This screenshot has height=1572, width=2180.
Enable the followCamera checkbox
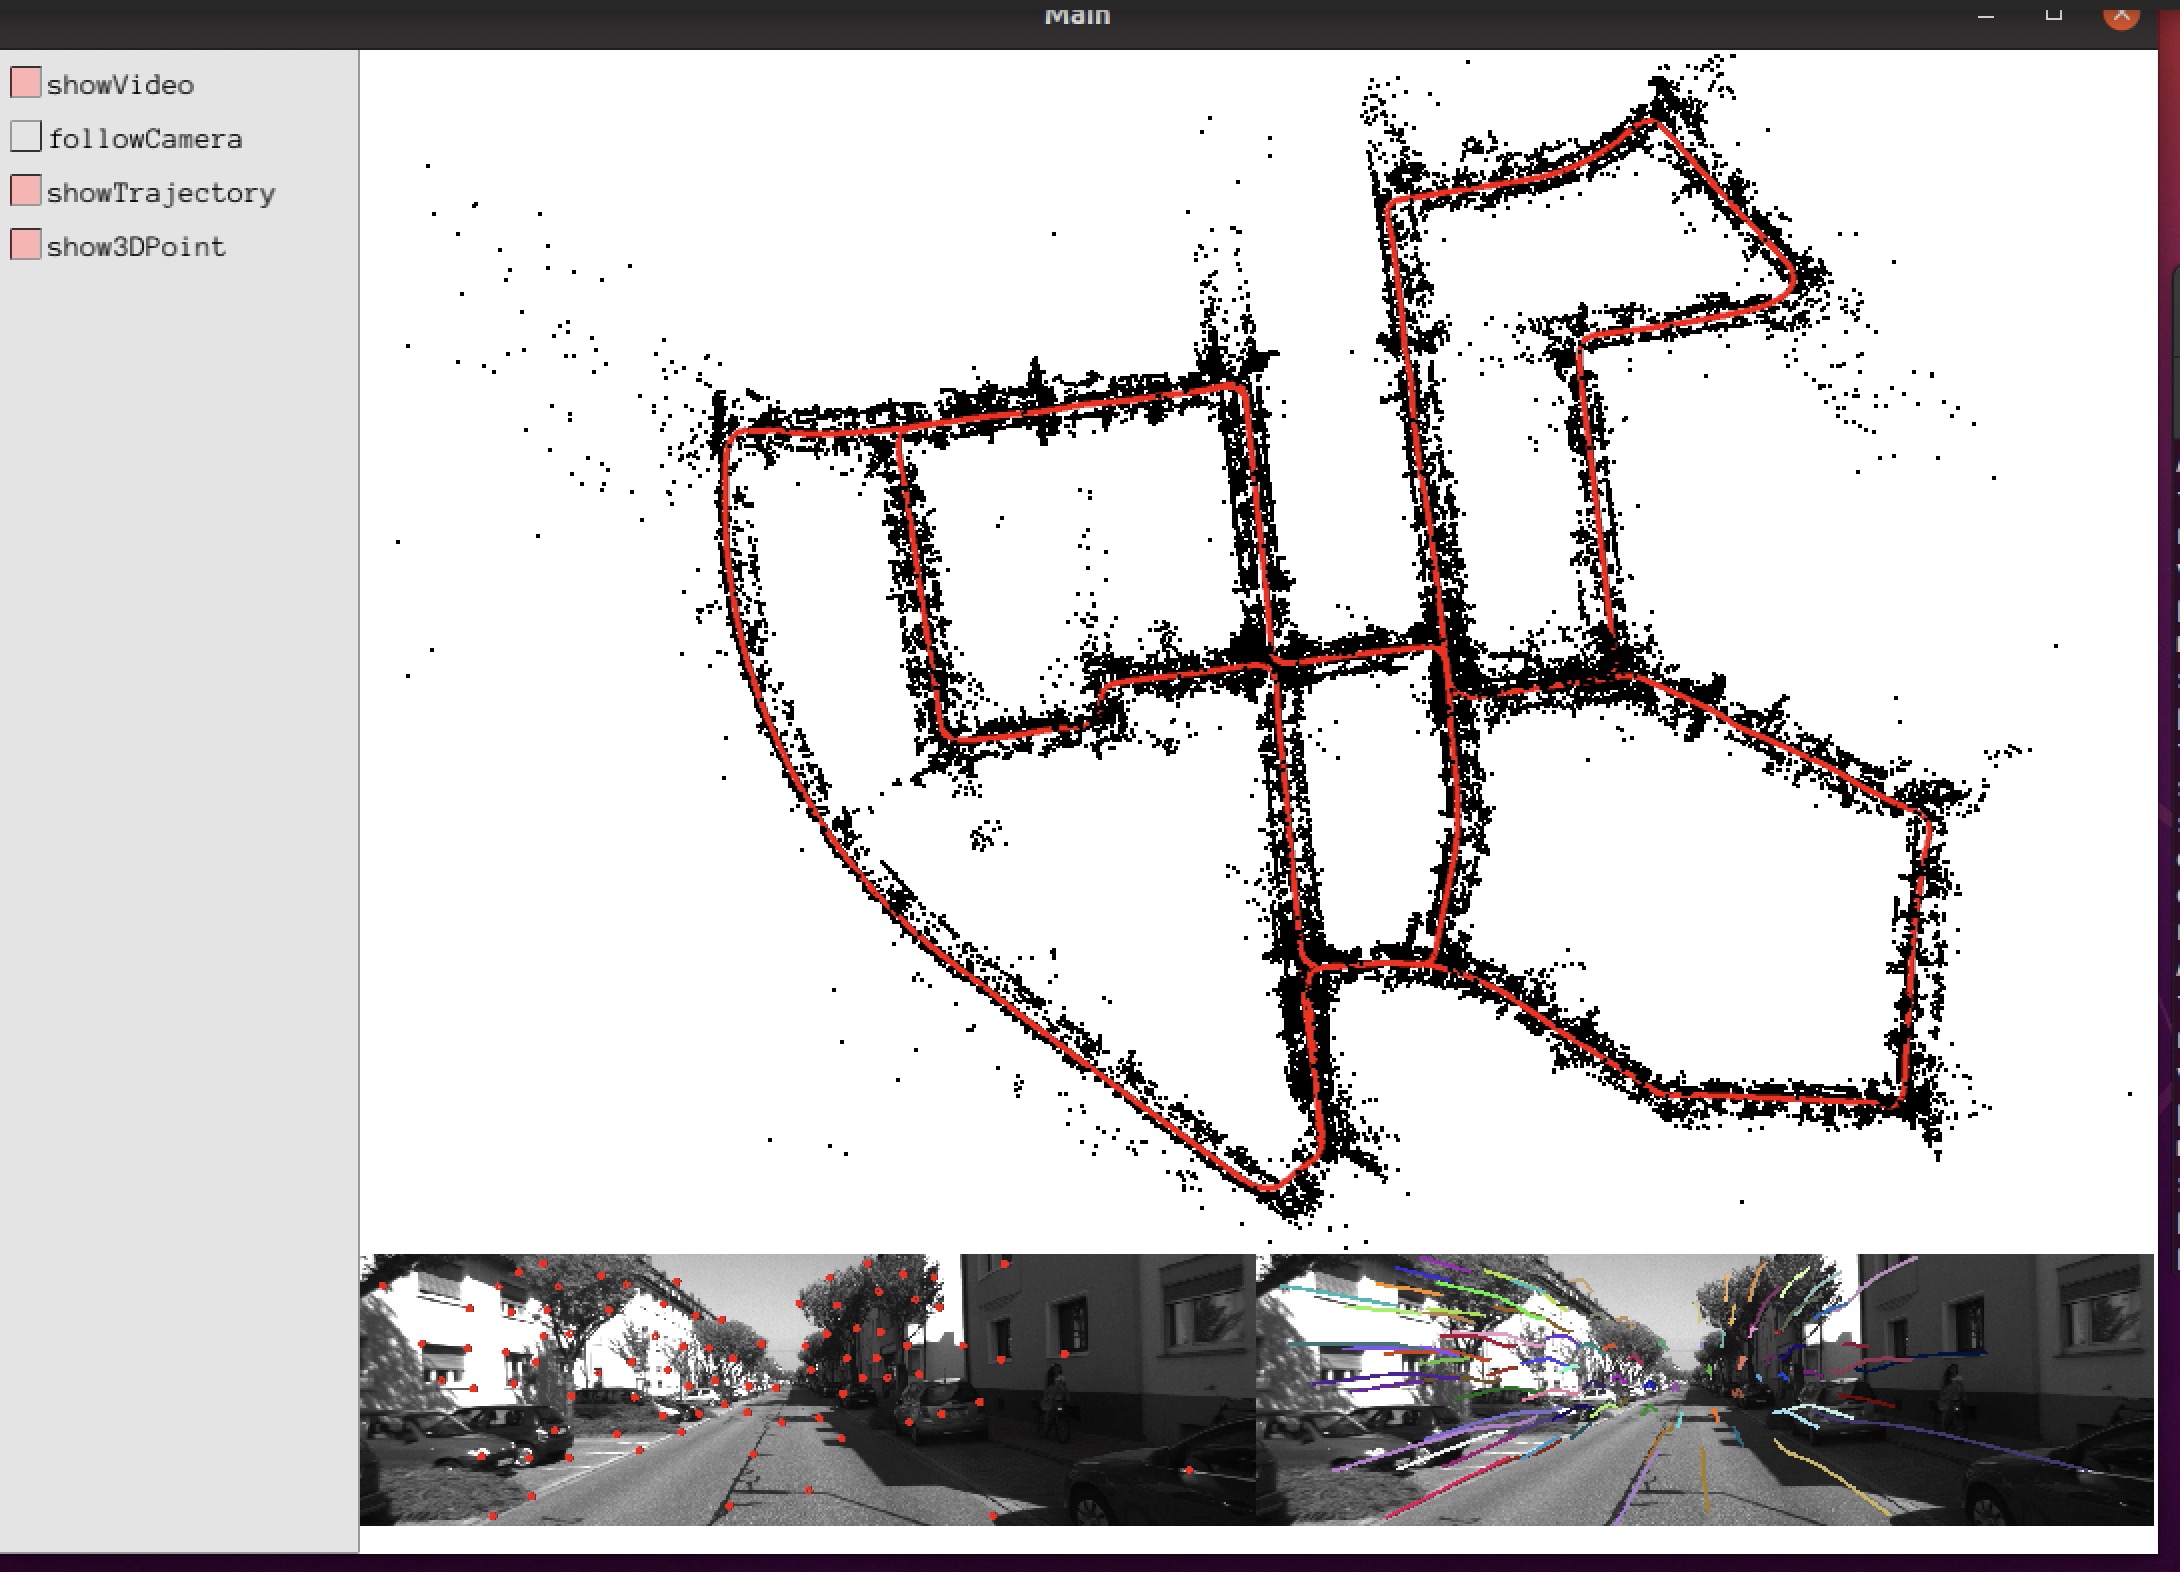tap(26, 137)
